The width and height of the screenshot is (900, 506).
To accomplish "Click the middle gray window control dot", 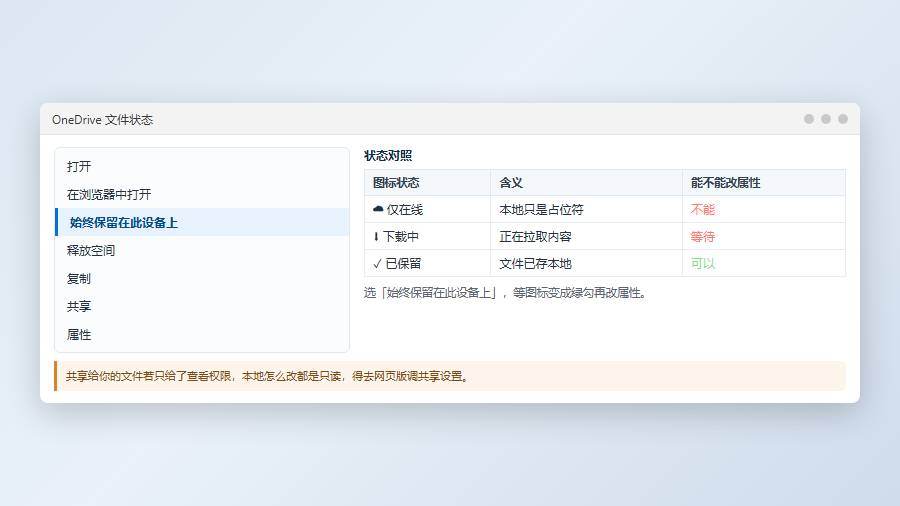I will (x=826, y=119).
